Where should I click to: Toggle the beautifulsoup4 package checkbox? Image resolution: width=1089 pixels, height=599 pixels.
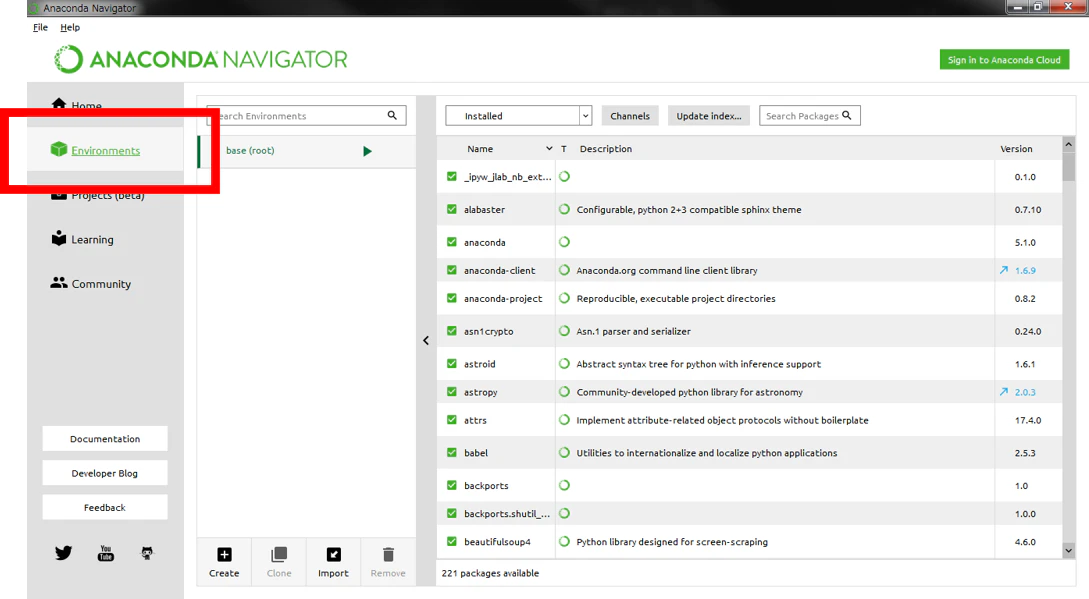[x=452, y=541]
